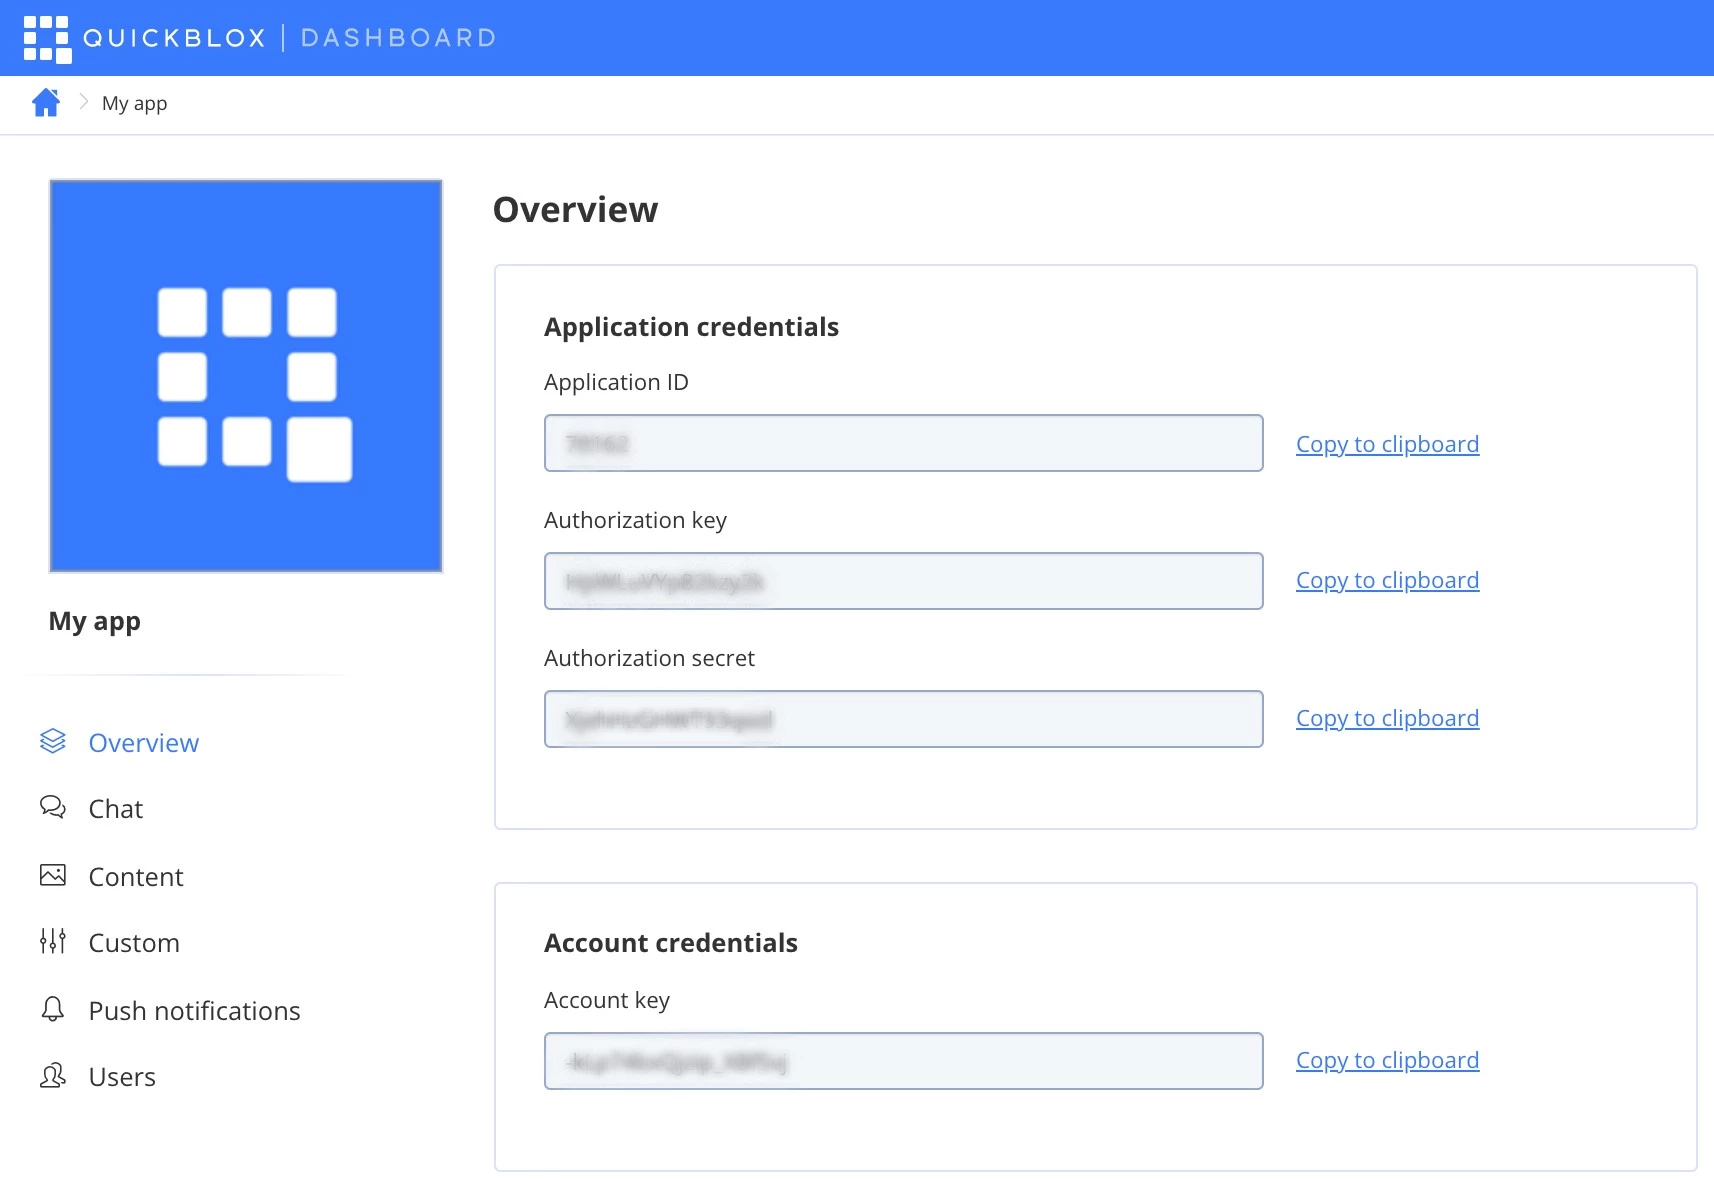The image size is (1714, 1200).
Task: Click the Application ID input field
Action: point(902,443)
